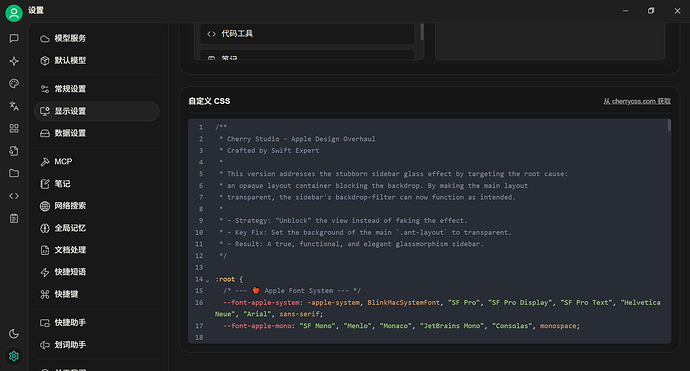The height and width of the screenshot is (371, 690).
Task: Open the sparkle agents sidebar icon
Action: pos(14,61)
